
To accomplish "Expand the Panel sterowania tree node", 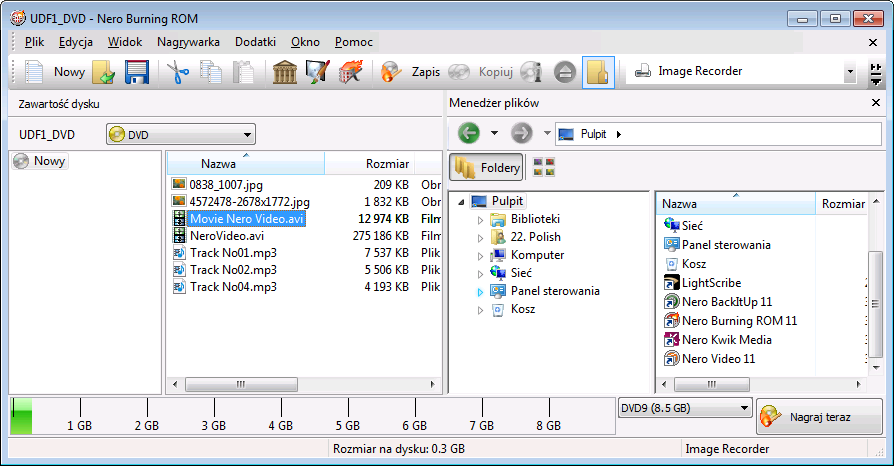I will click(x=480, y=292).
